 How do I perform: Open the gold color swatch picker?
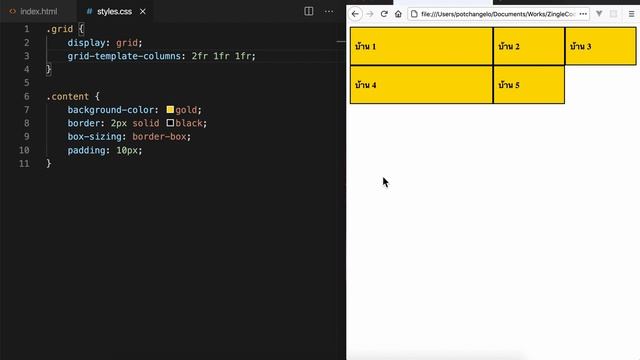tap(170, 109)
